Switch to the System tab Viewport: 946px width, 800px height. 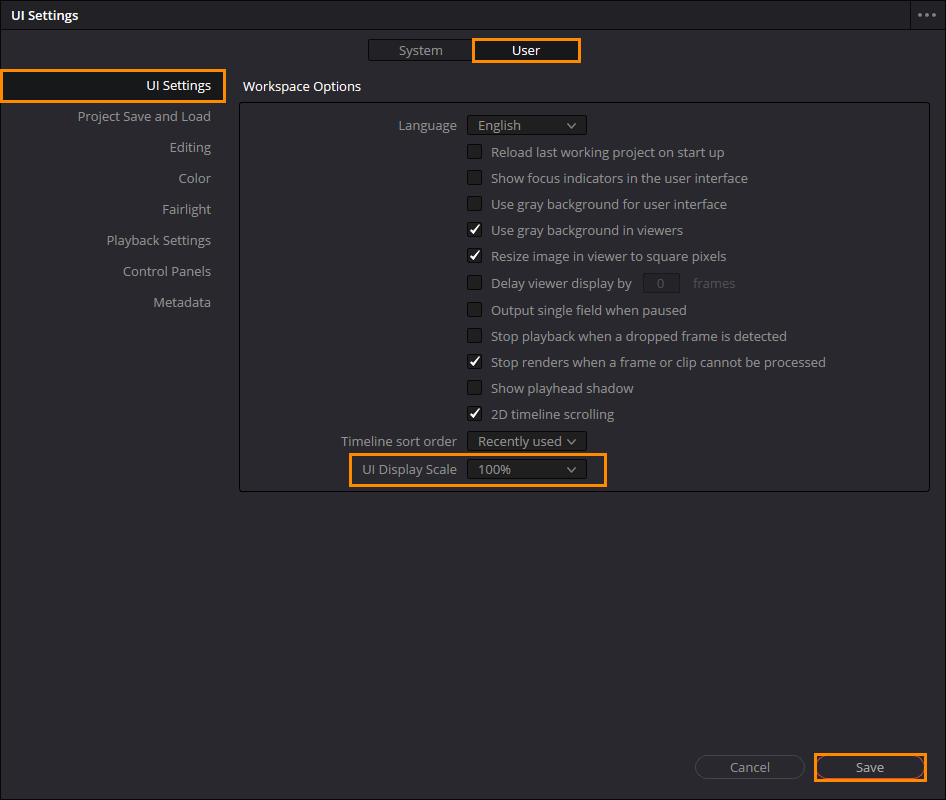coord(421,51)
